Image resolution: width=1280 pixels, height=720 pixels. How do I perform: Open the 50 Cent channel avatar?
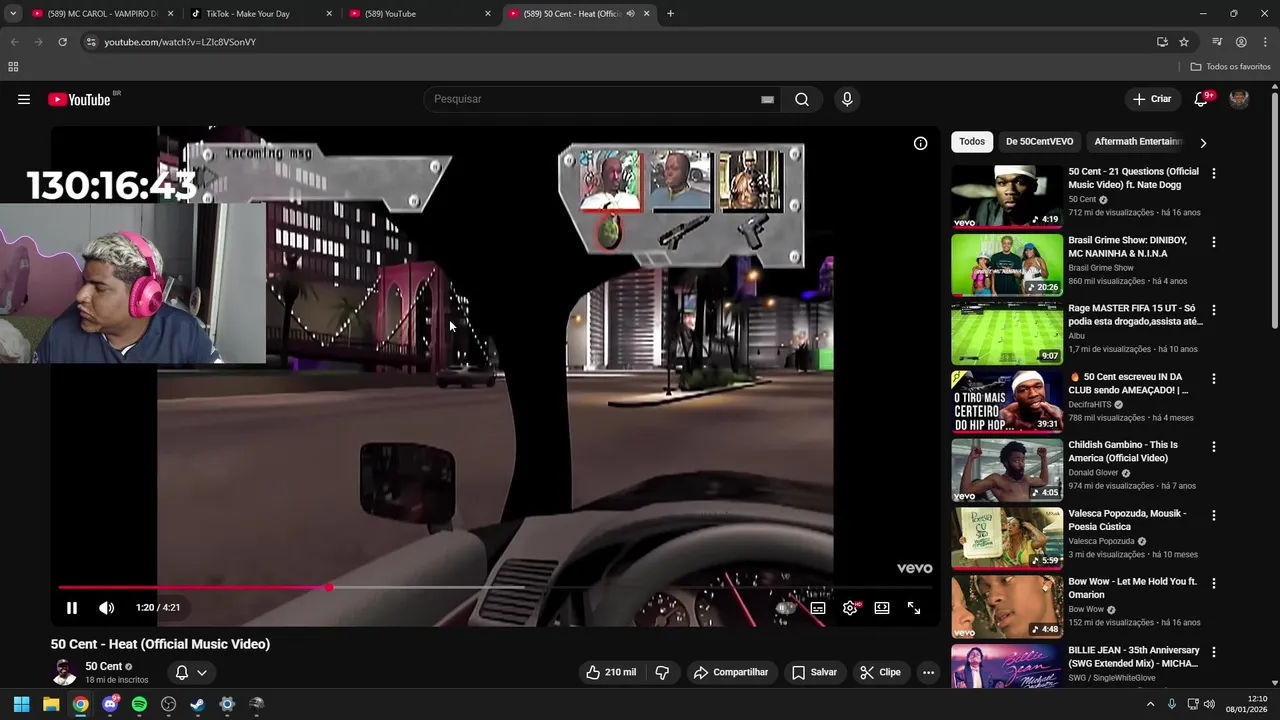click(64, 672)
